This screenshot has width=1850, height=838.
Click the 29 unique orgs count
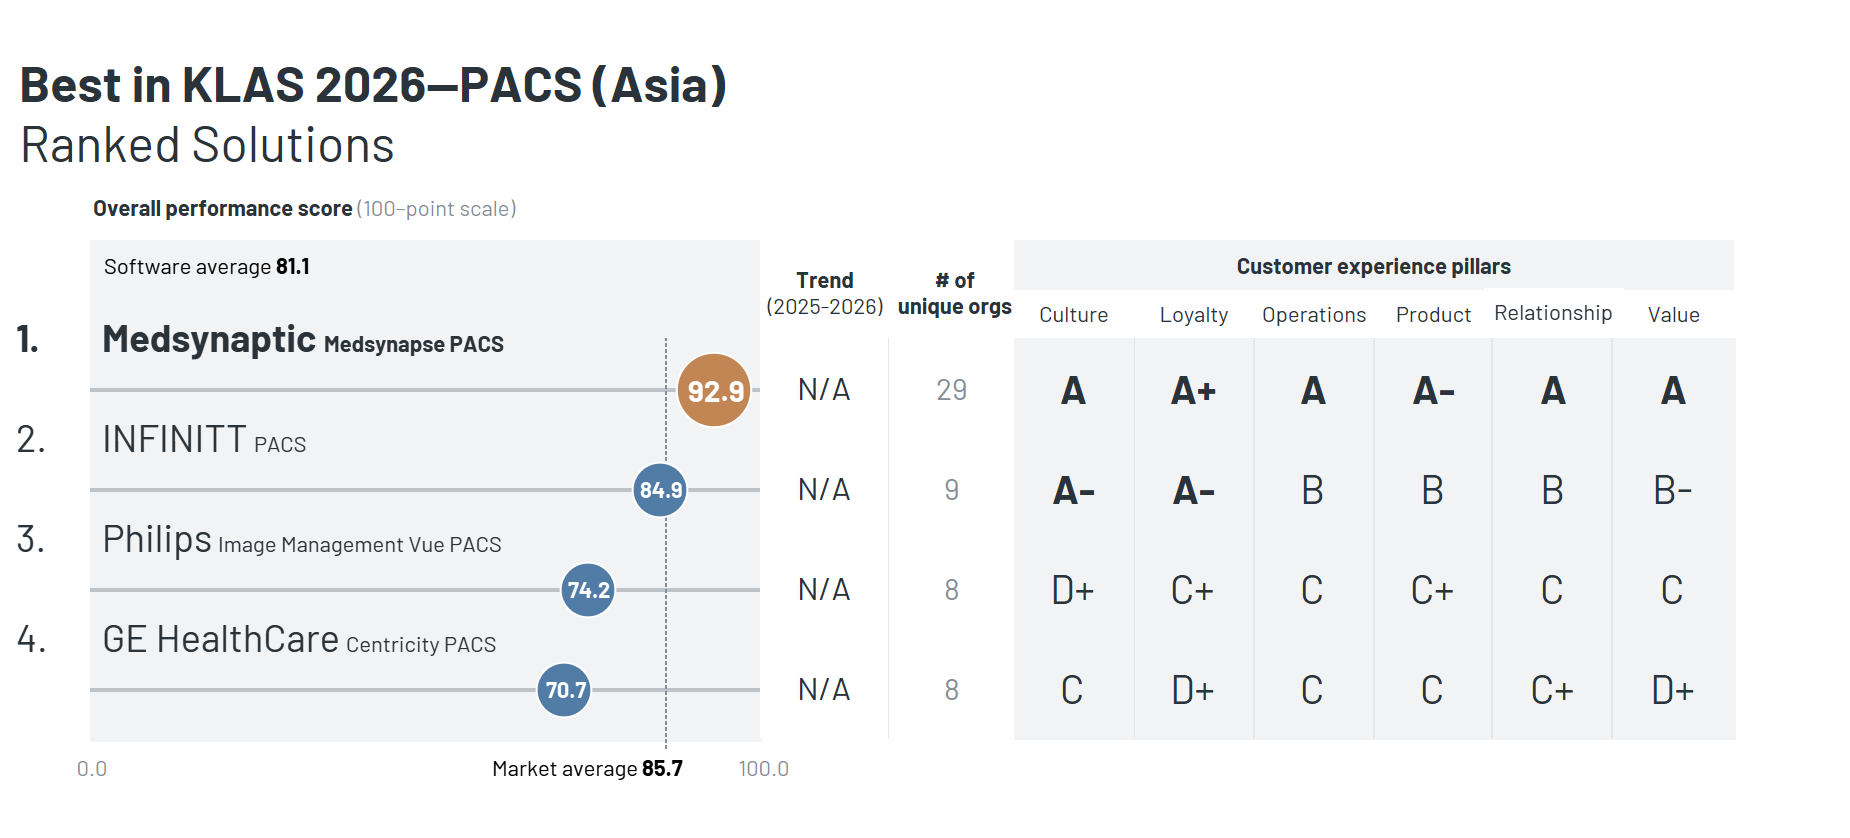(x=951, y=390)
